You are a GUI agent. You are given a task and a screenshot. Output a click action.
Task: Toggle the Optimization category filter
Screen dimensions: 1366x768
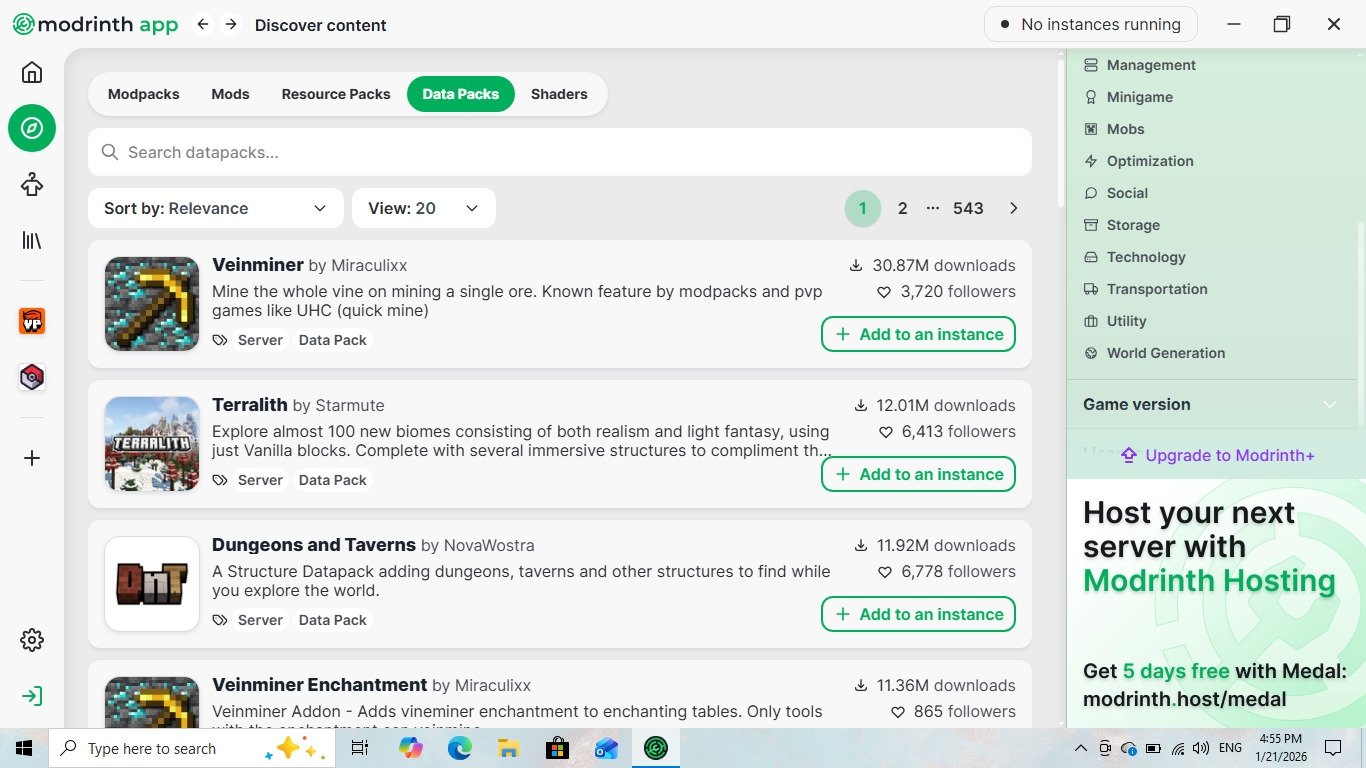point(1149,161)
